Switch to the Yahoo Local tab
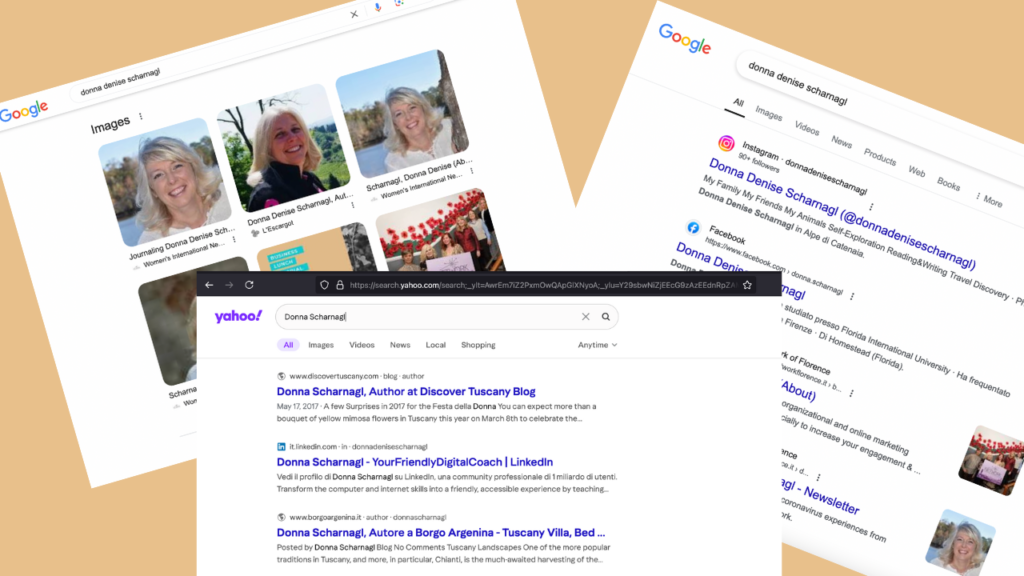The width and height of the screenshot is (1024, 576). pyautogui.click(x=436, y=345)
